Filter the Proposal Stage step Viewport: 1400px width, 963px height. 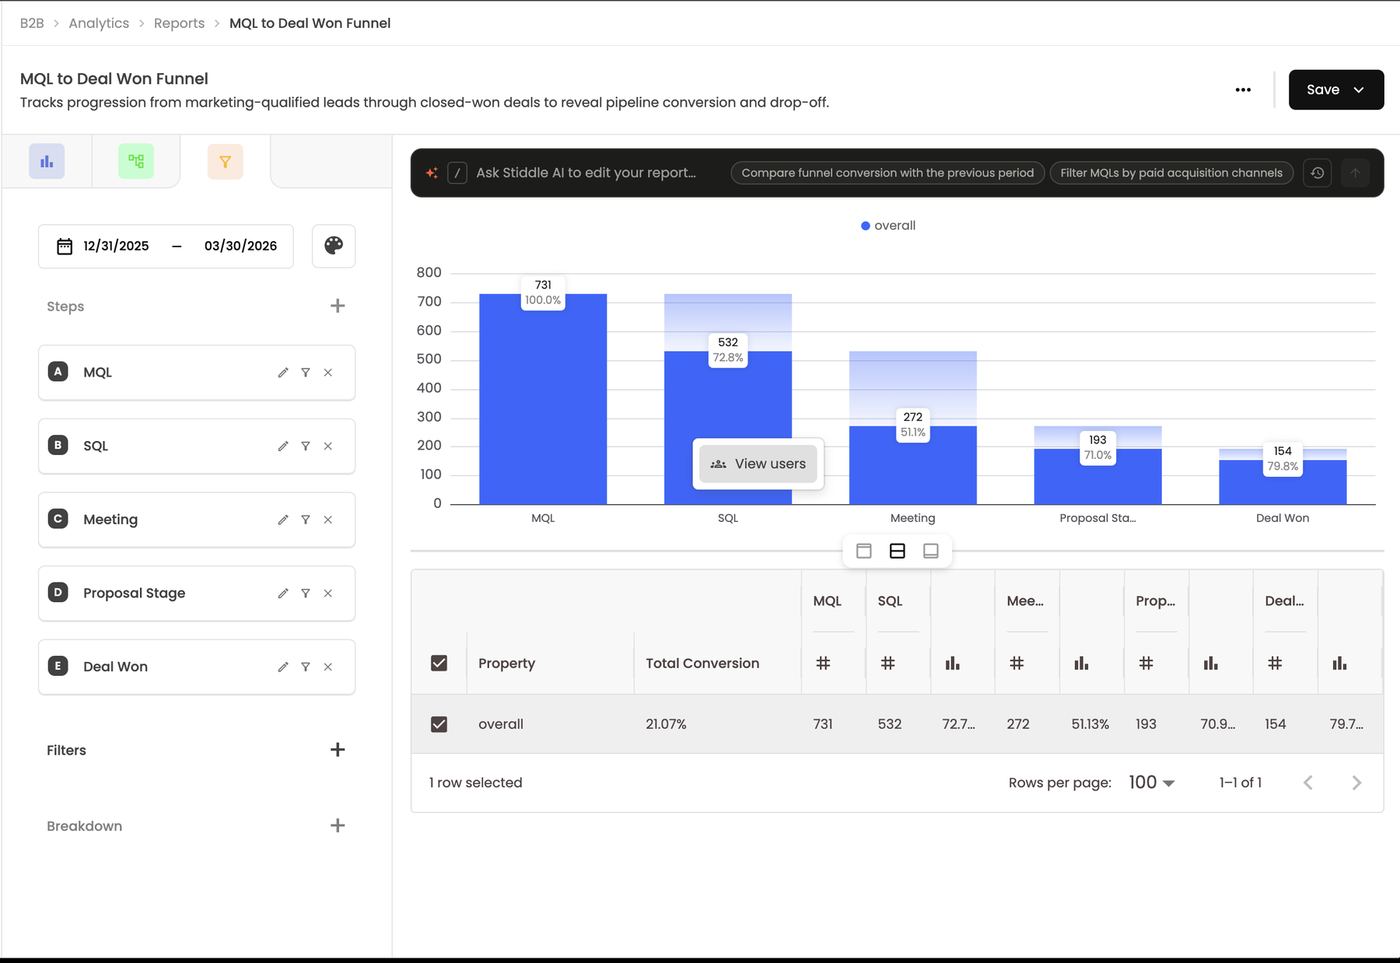305,593
